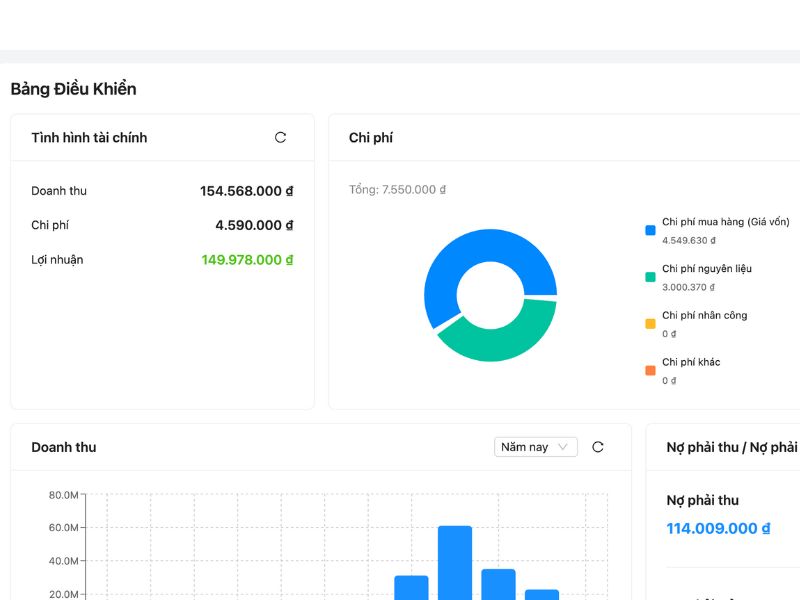
Task: Open the Năm nay period dropdown
Action: click(x=535, y=447)
